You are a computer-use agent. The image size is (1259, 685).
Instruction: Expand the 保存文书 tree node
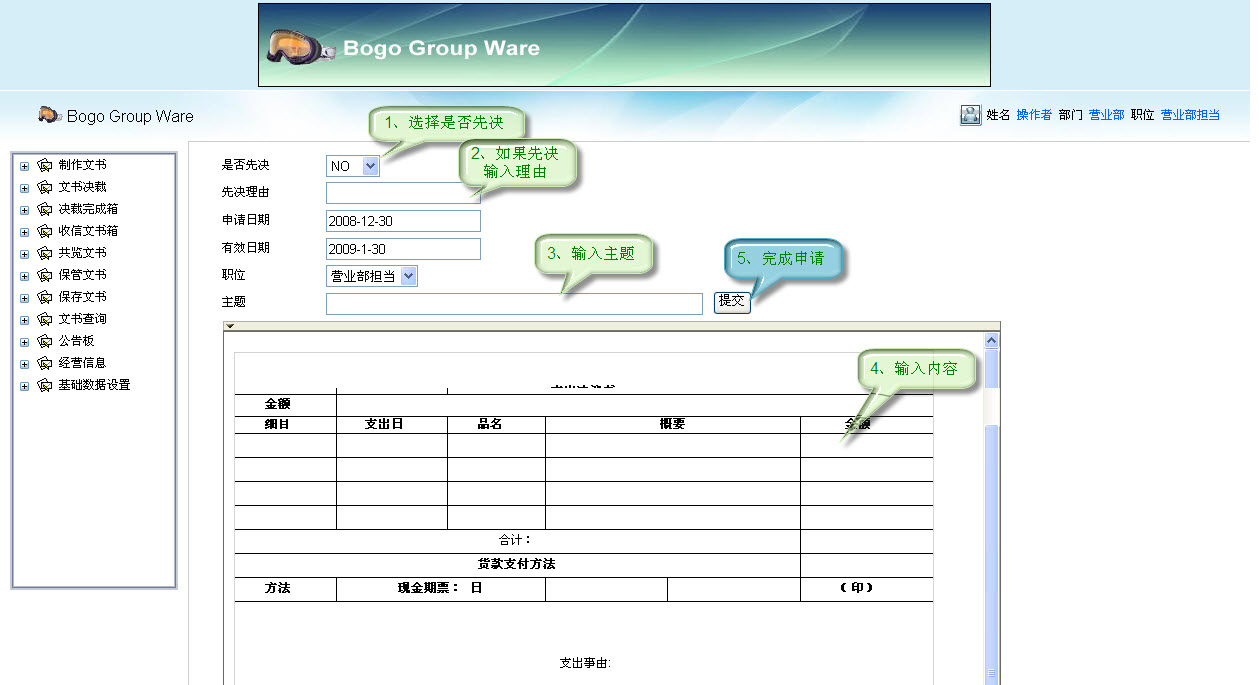coord(24,296)
